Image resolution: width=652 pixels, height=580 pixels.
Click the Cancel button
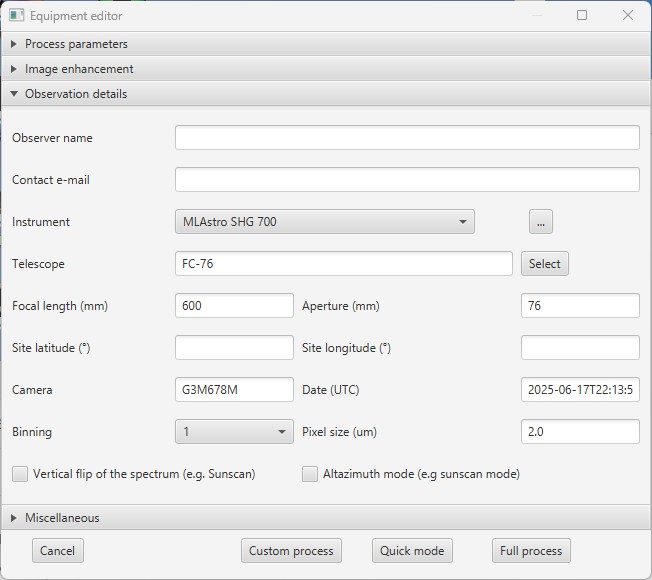click(58, 551)
